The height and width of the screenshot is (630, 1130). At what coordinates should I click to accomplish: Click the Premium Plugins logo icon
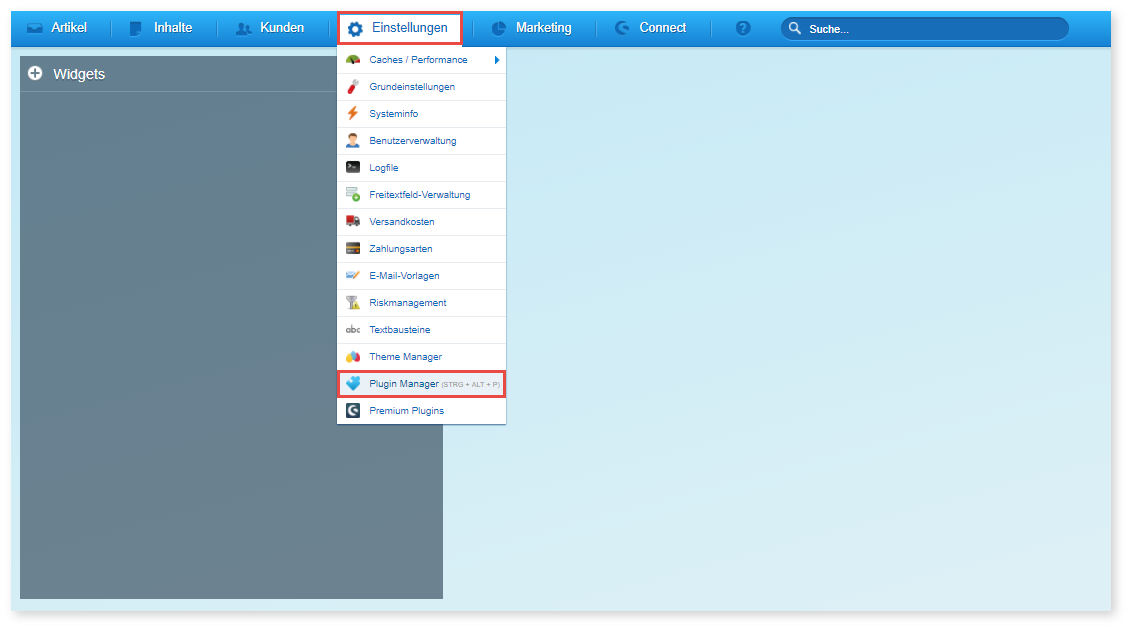[353, 411]
